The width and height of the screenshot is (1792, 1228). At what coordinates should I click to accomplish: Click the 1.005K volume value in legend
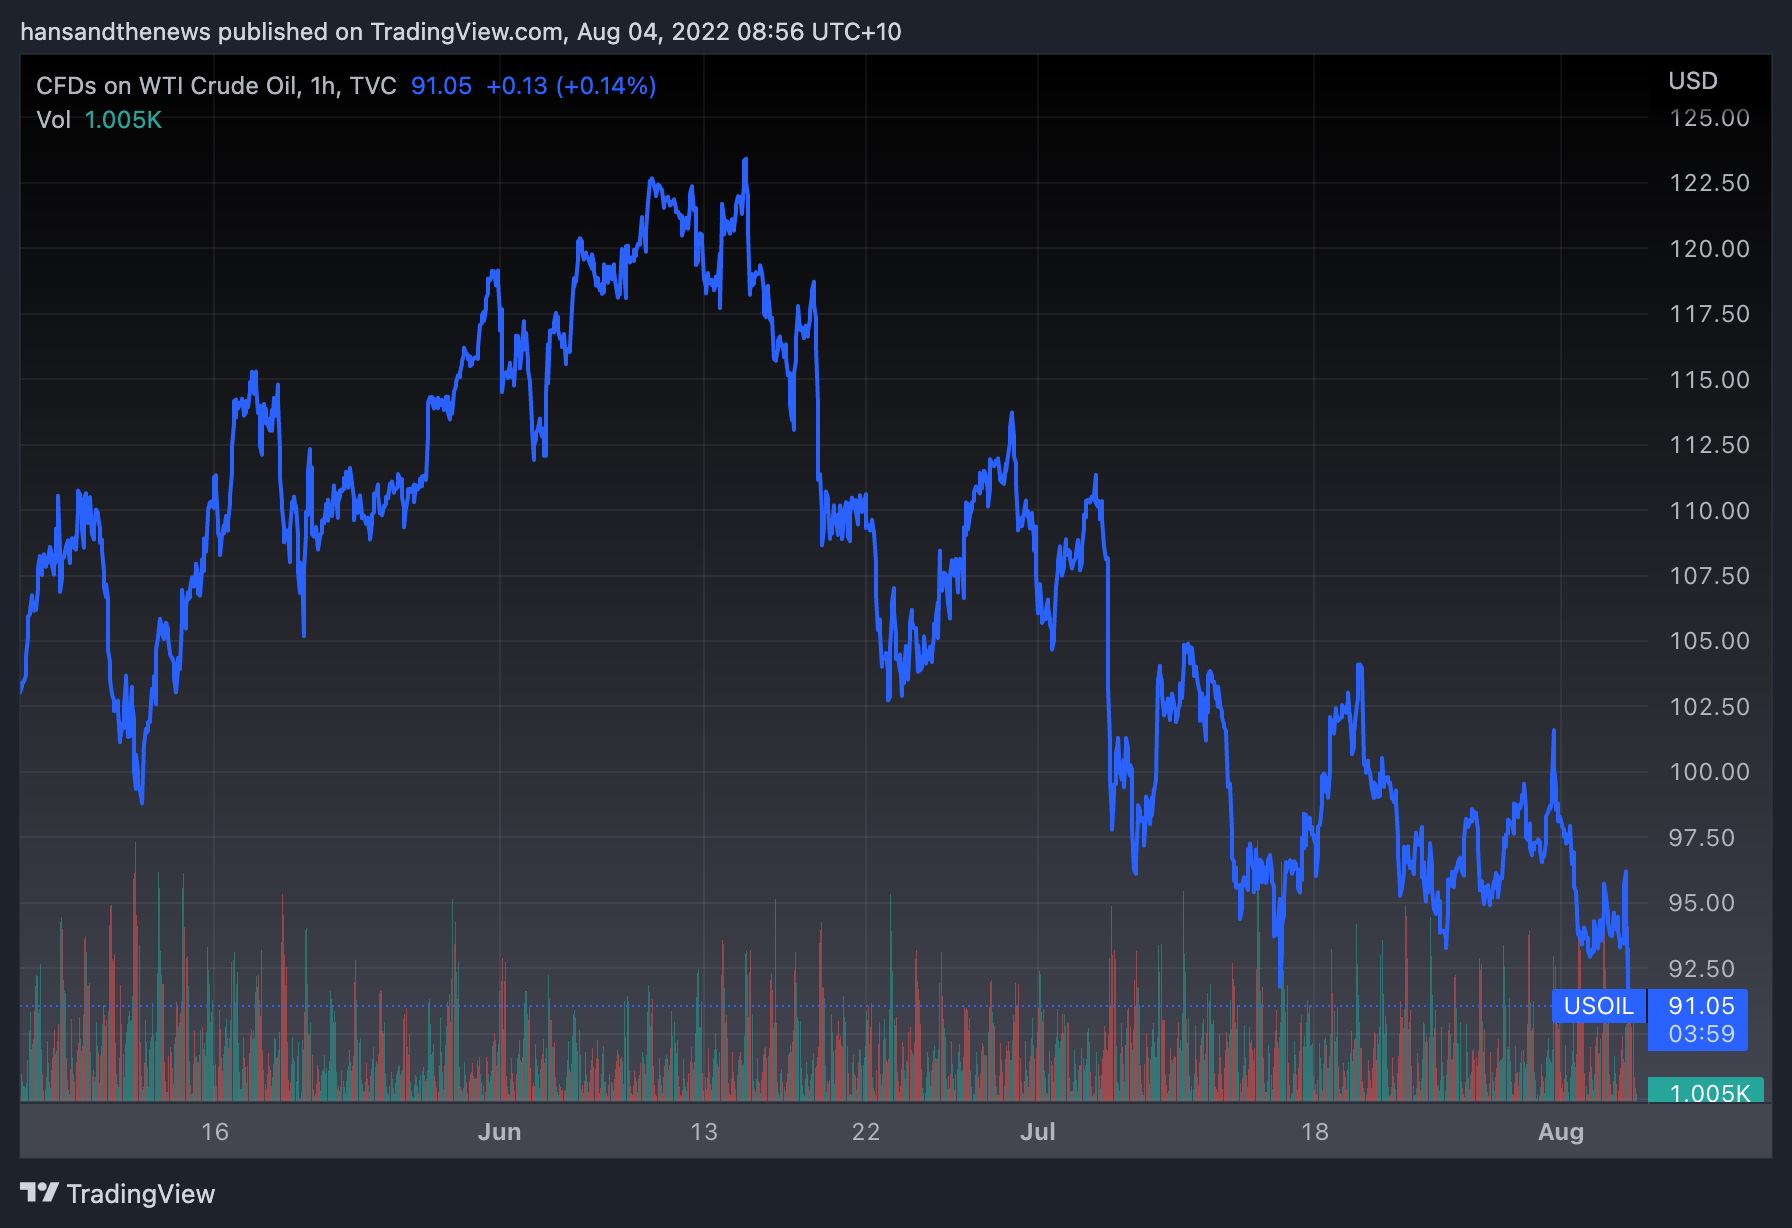pos(123,120)
